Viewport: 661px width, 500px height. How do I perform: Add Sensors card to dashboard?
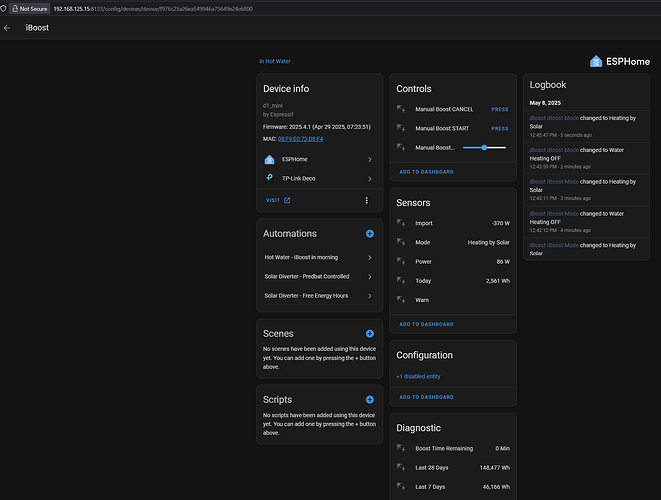[426, 324]
